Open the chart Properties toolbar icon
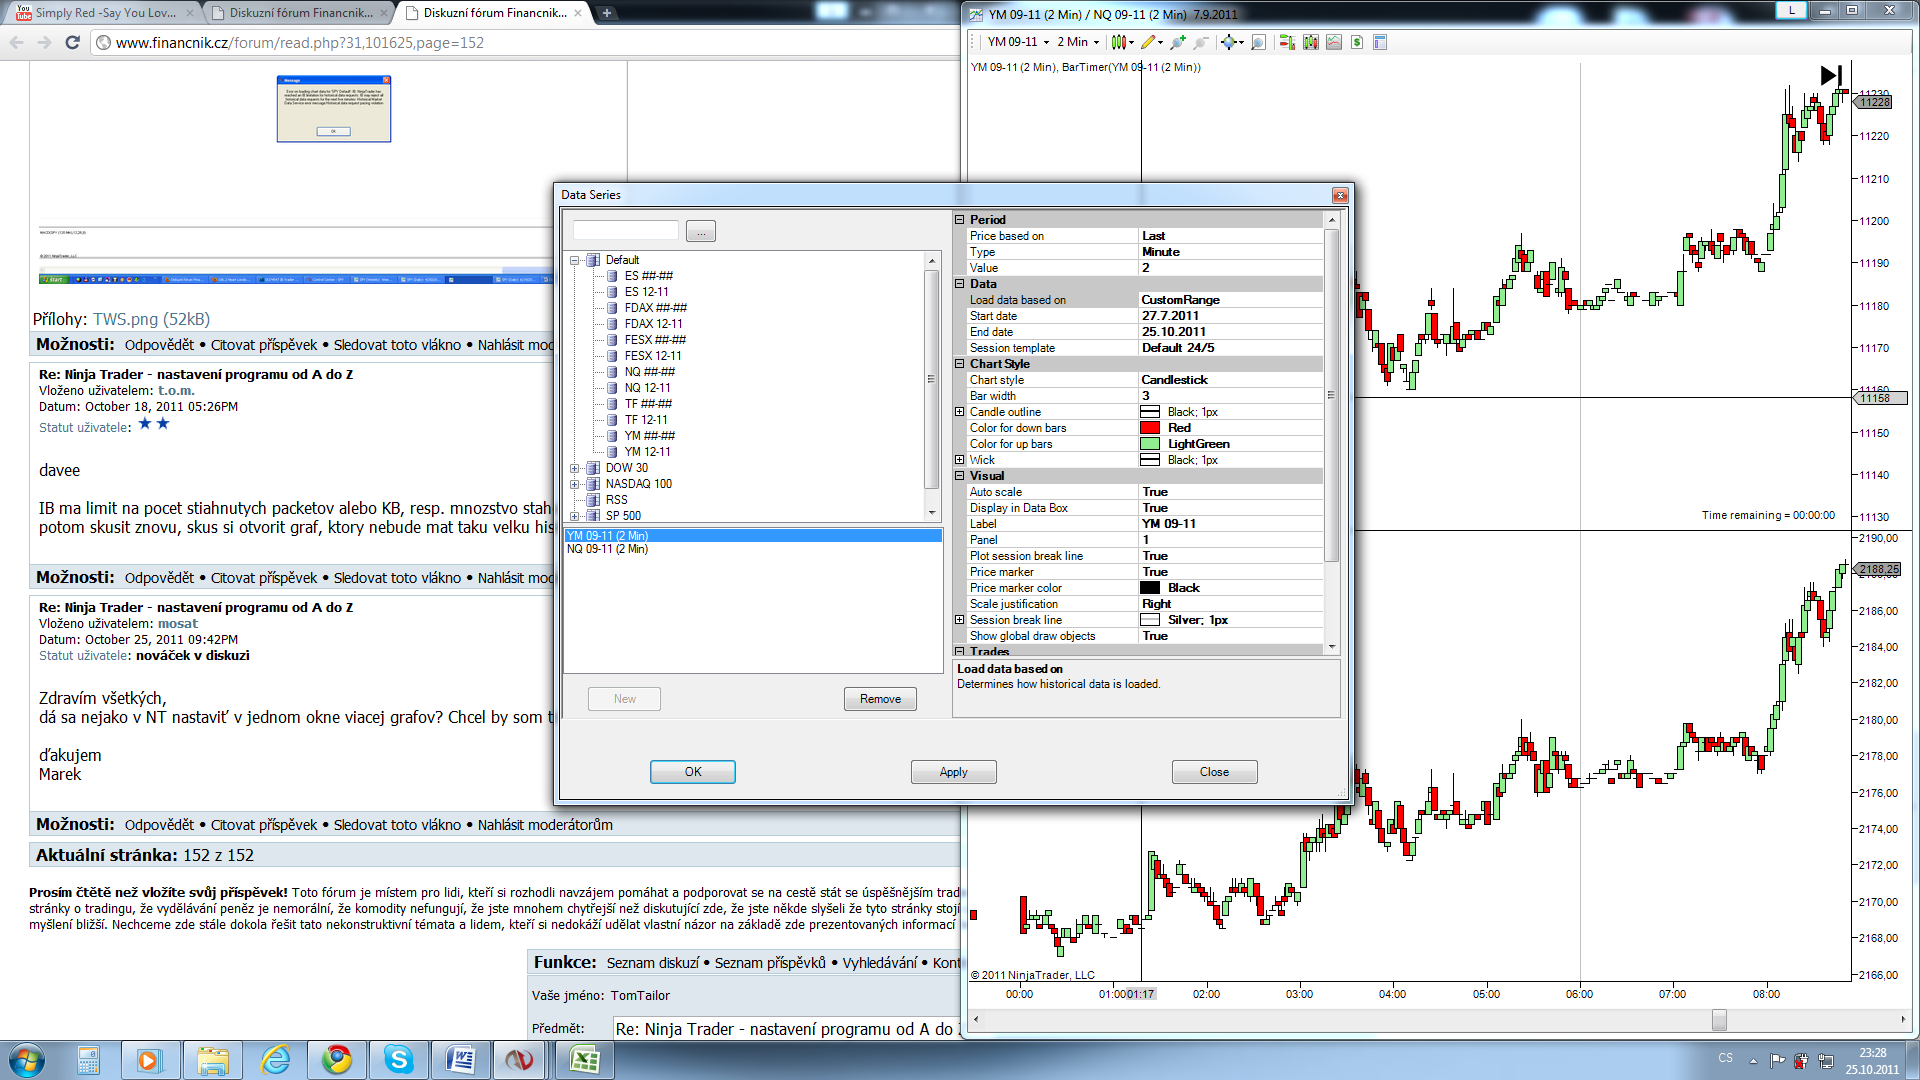Viewport: 1920px width, 1080px height. click(x=1380, y=42)
